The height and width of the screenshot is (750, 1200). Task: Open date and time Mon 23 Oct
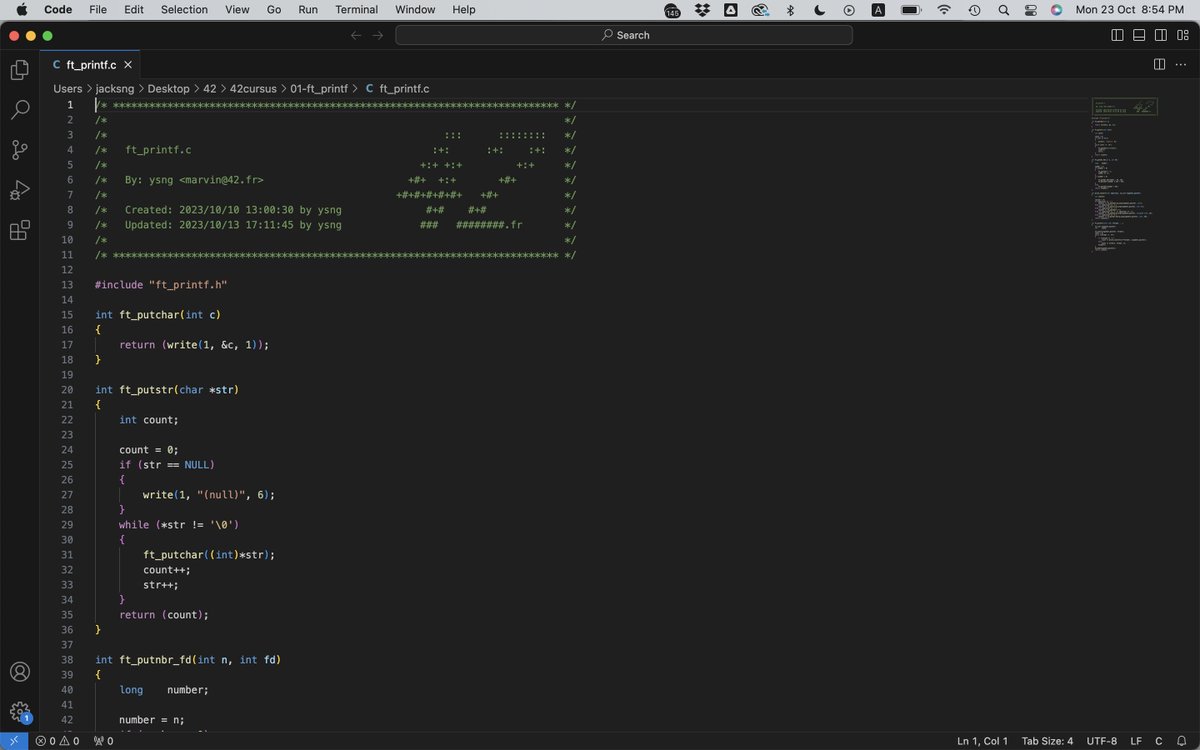(x=1130, y=9)
